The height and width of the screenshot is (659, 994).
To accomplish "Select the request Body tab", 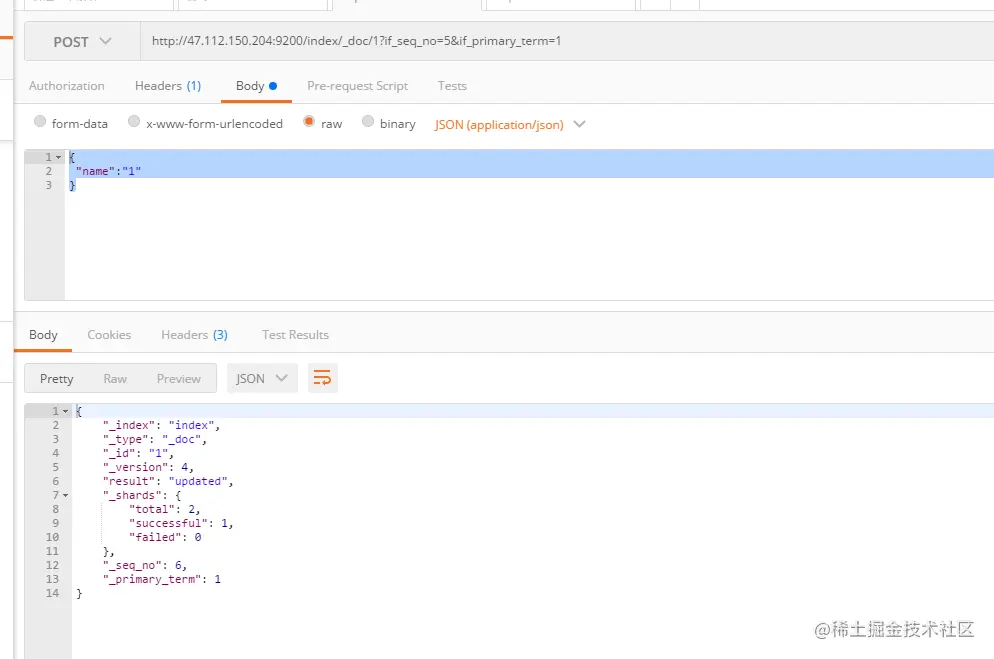I will coord(256,86).
